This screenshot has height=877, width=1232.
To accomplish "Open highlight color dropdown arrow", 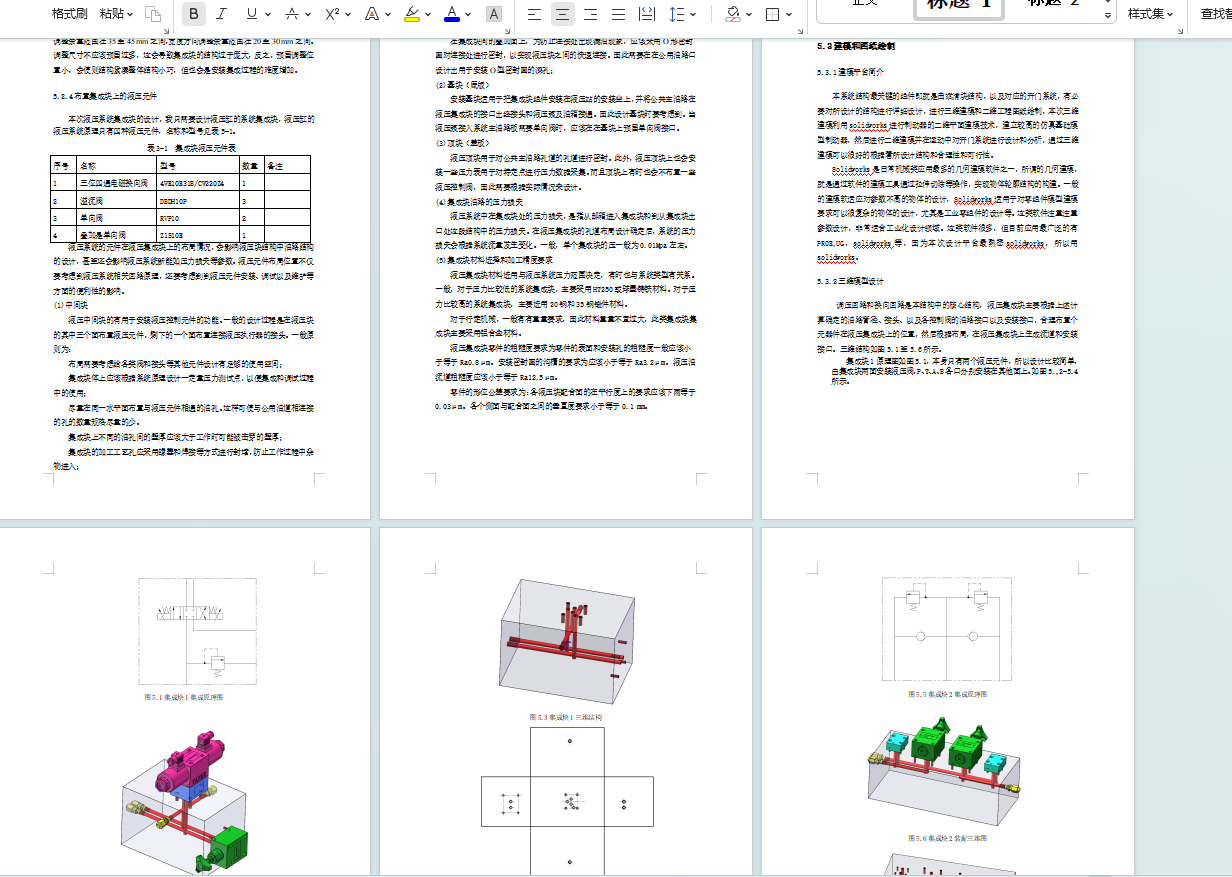I will (x=428, y=14).
